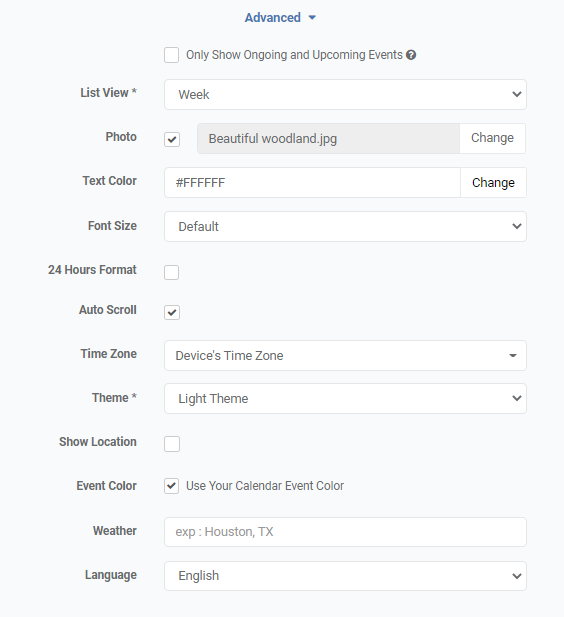Click Change button for Text Color
This screenshot has width=564, height=617.
click(493, 183)
